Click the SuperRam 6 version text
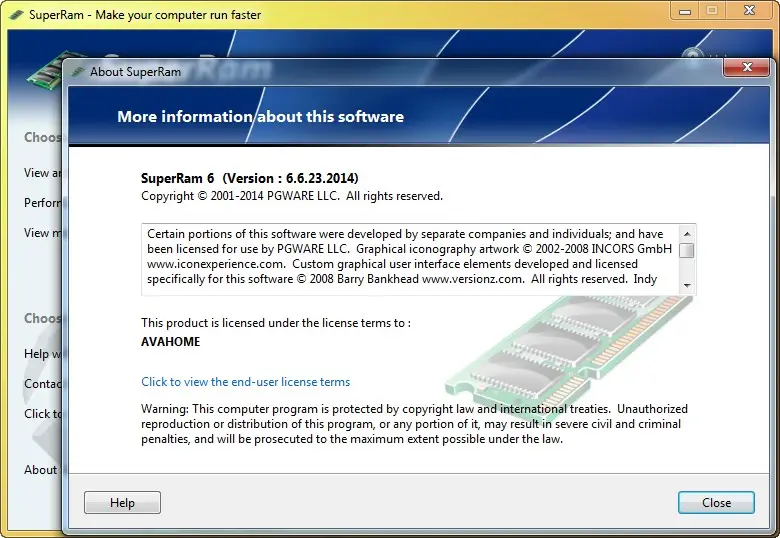Viewport: 780px width, 538px height. point(250,178)
